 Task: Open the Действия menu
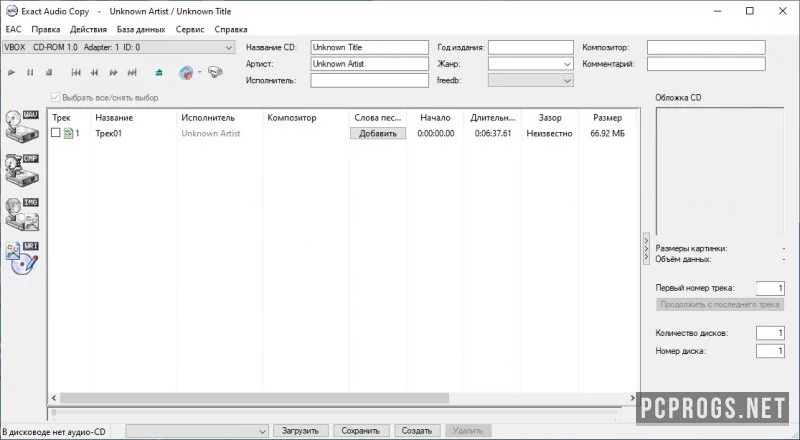click(x=88, y=29)
